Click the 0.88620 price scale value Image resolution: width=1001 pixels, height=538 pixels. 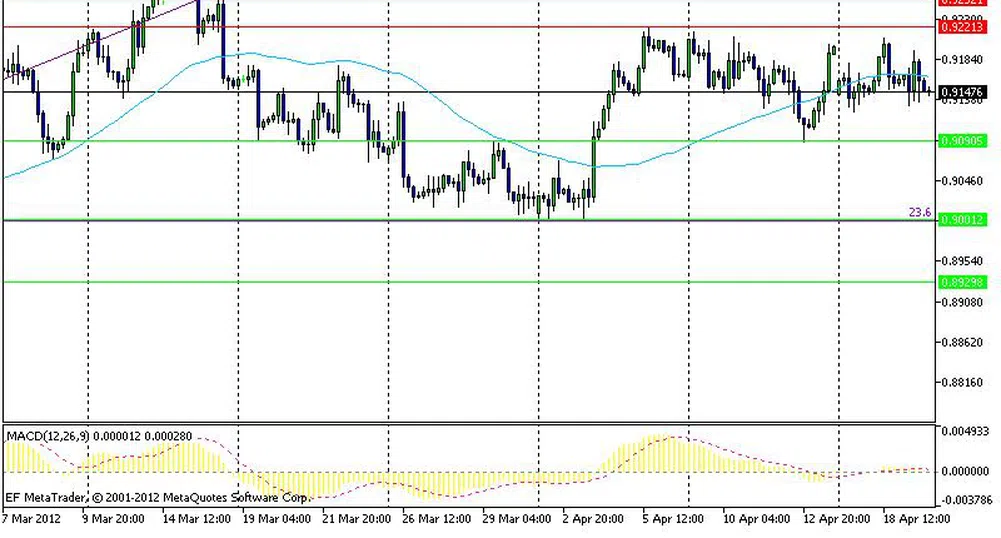pos(962,342)
